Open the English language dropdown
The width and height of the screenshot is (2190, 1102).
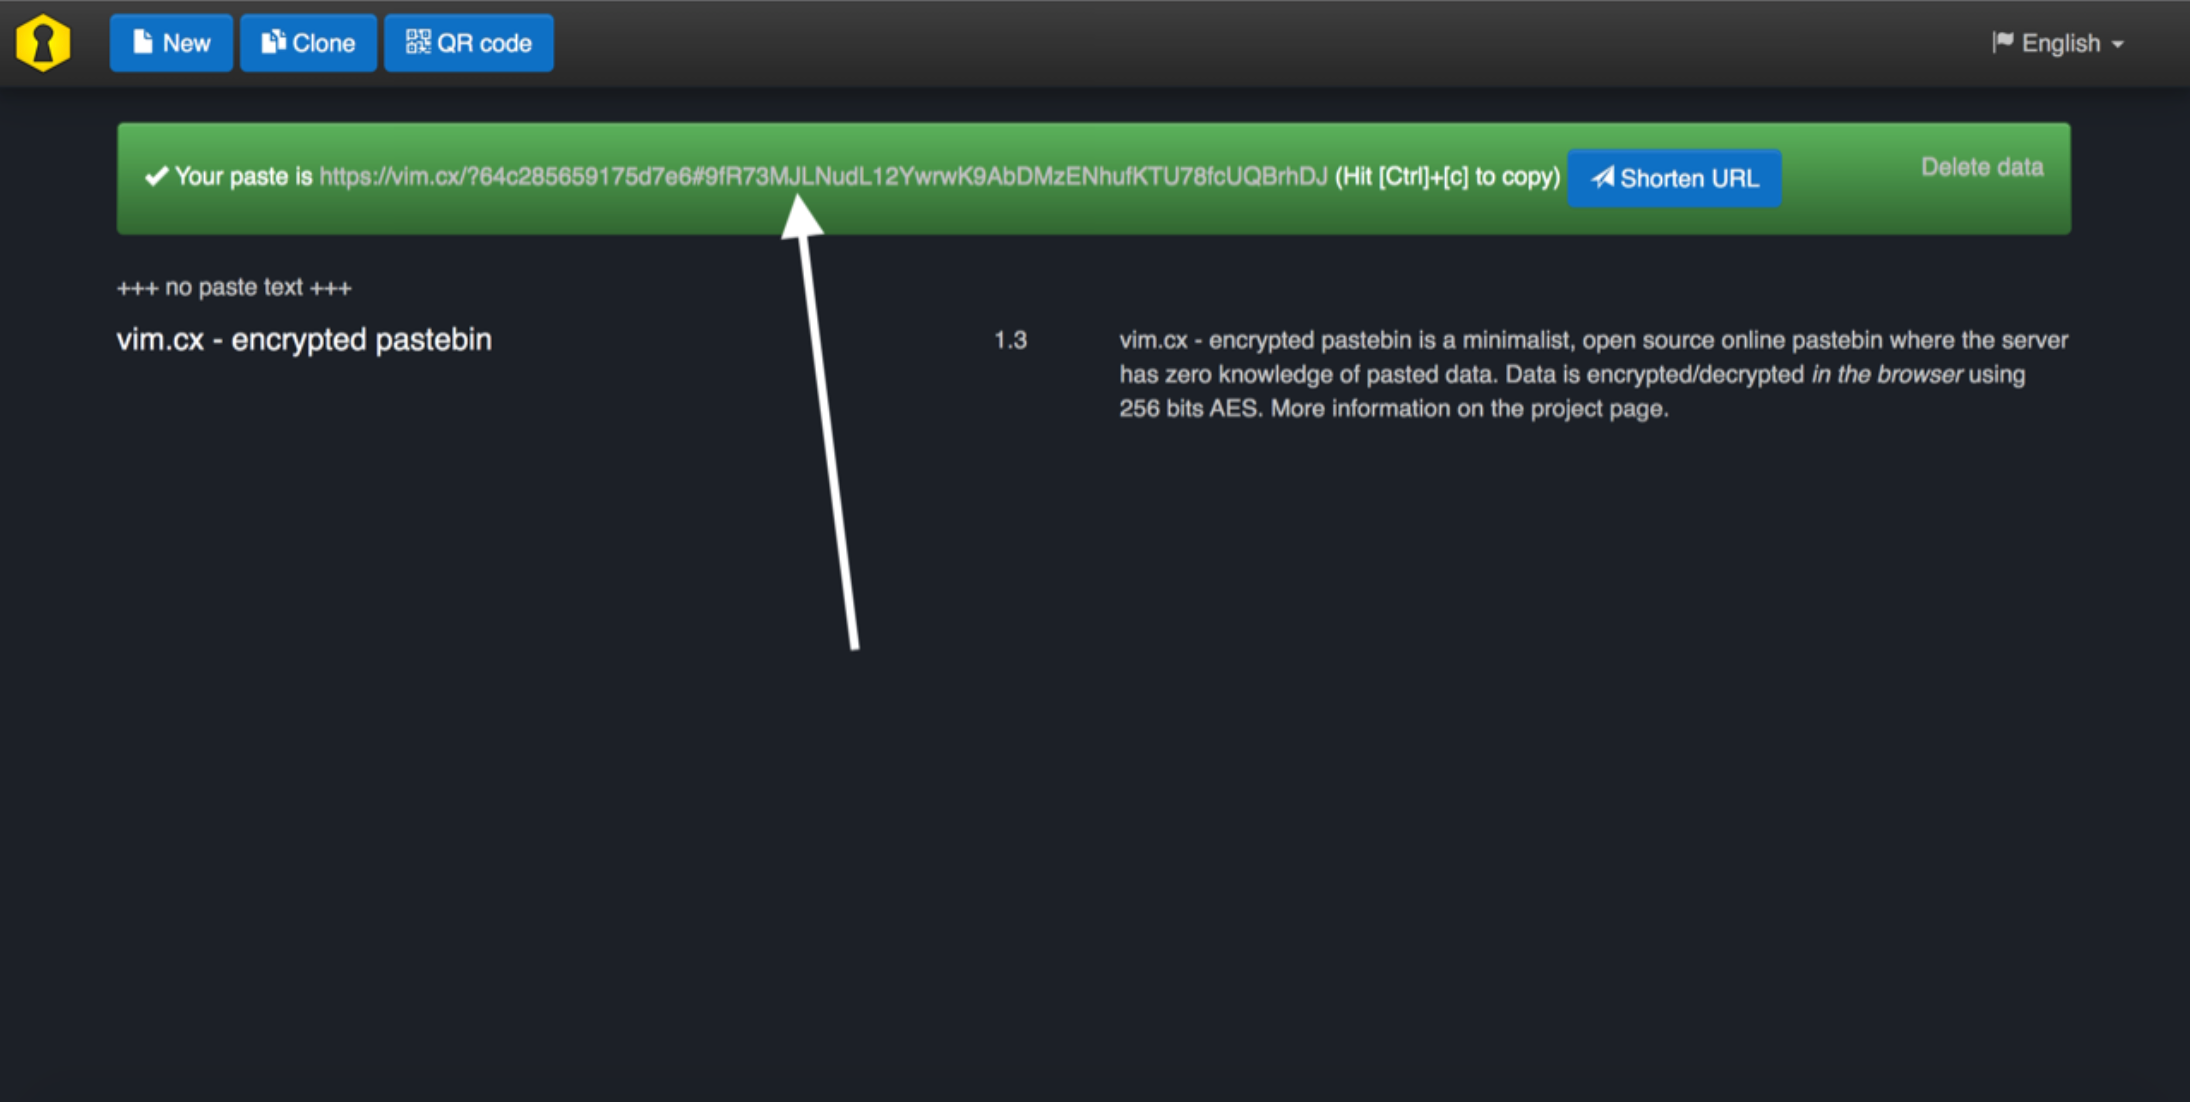click(x=2058, y=43)
